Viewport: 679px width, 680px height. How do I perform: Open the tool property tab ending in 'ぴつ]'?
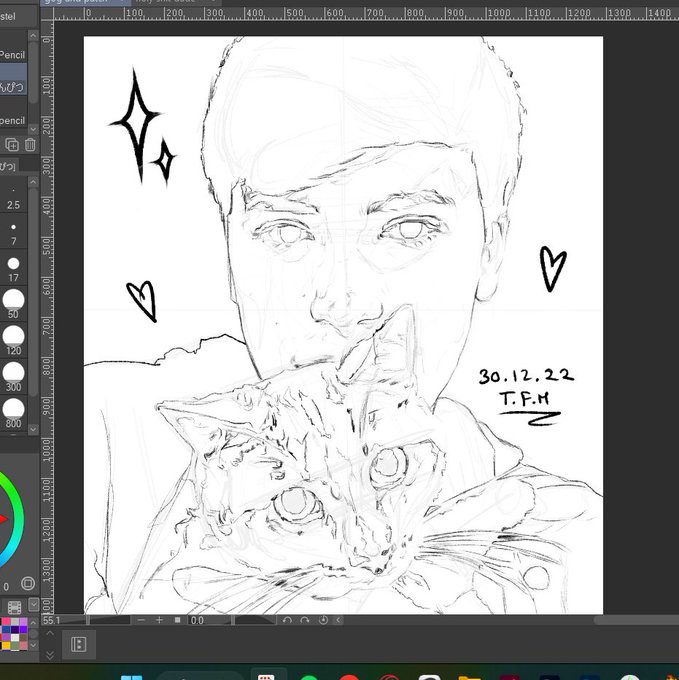[x=8, y=166]
